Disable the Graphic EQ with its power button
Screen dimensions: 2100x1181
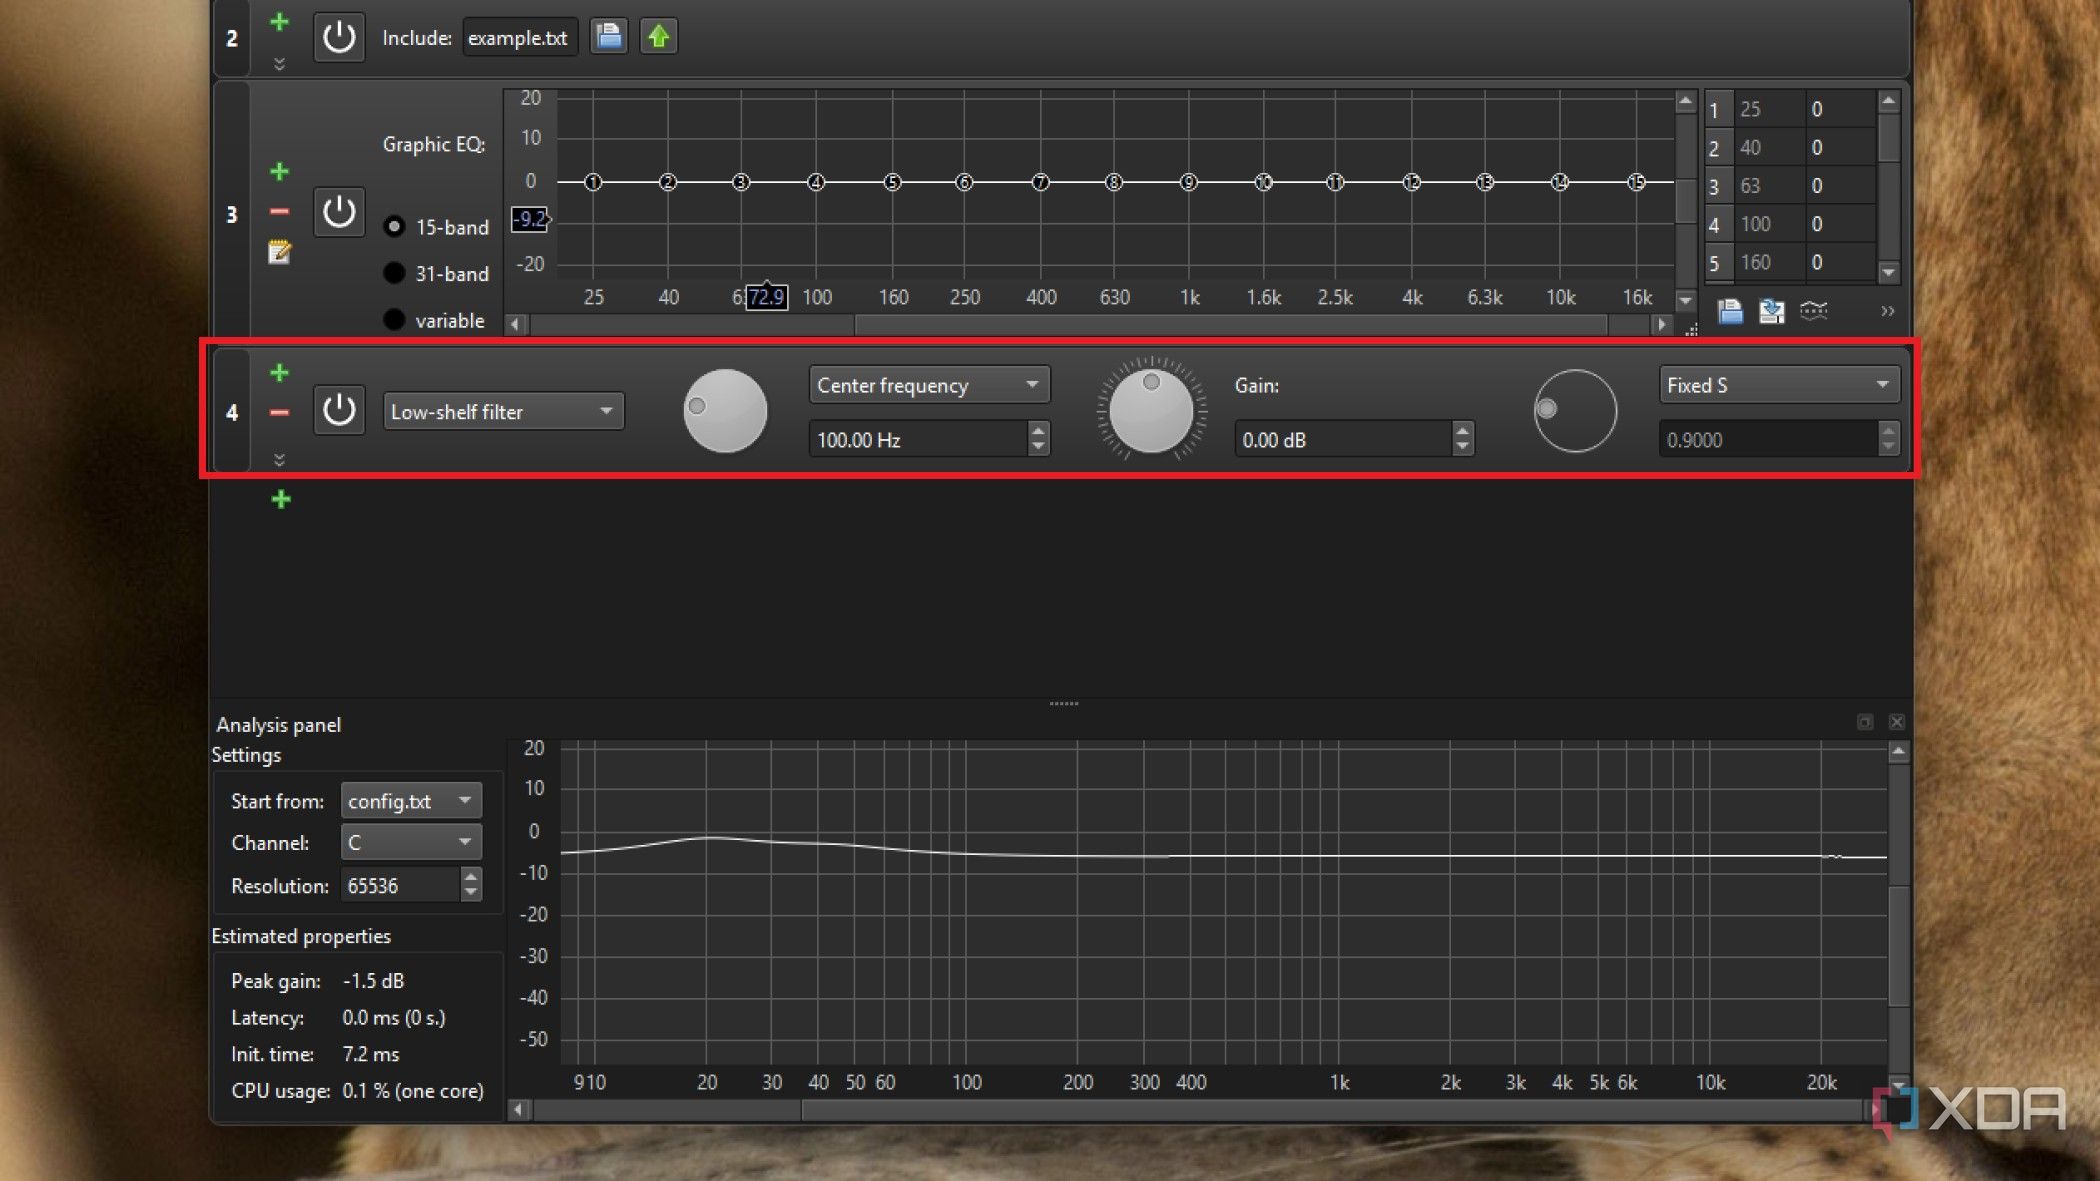[339, 212]
